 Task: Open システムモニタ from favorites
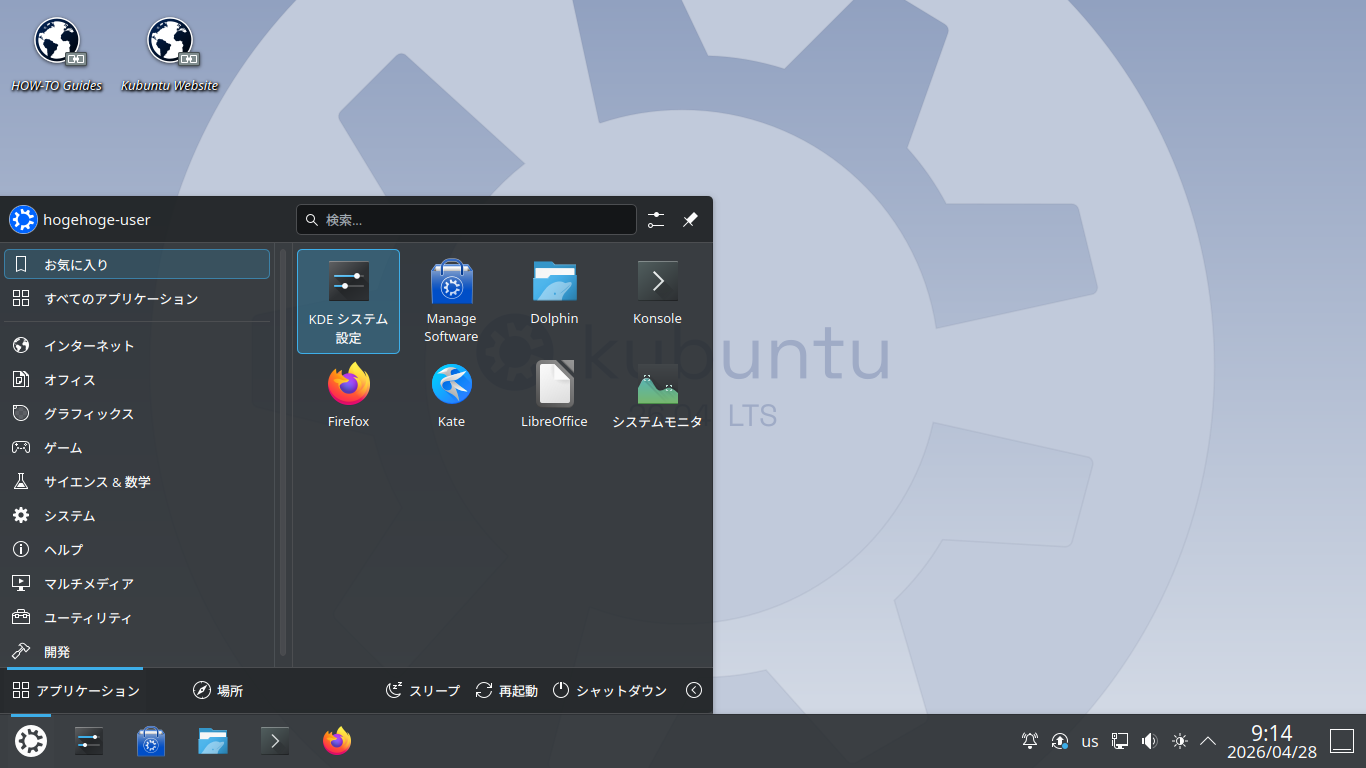(657, 393)
